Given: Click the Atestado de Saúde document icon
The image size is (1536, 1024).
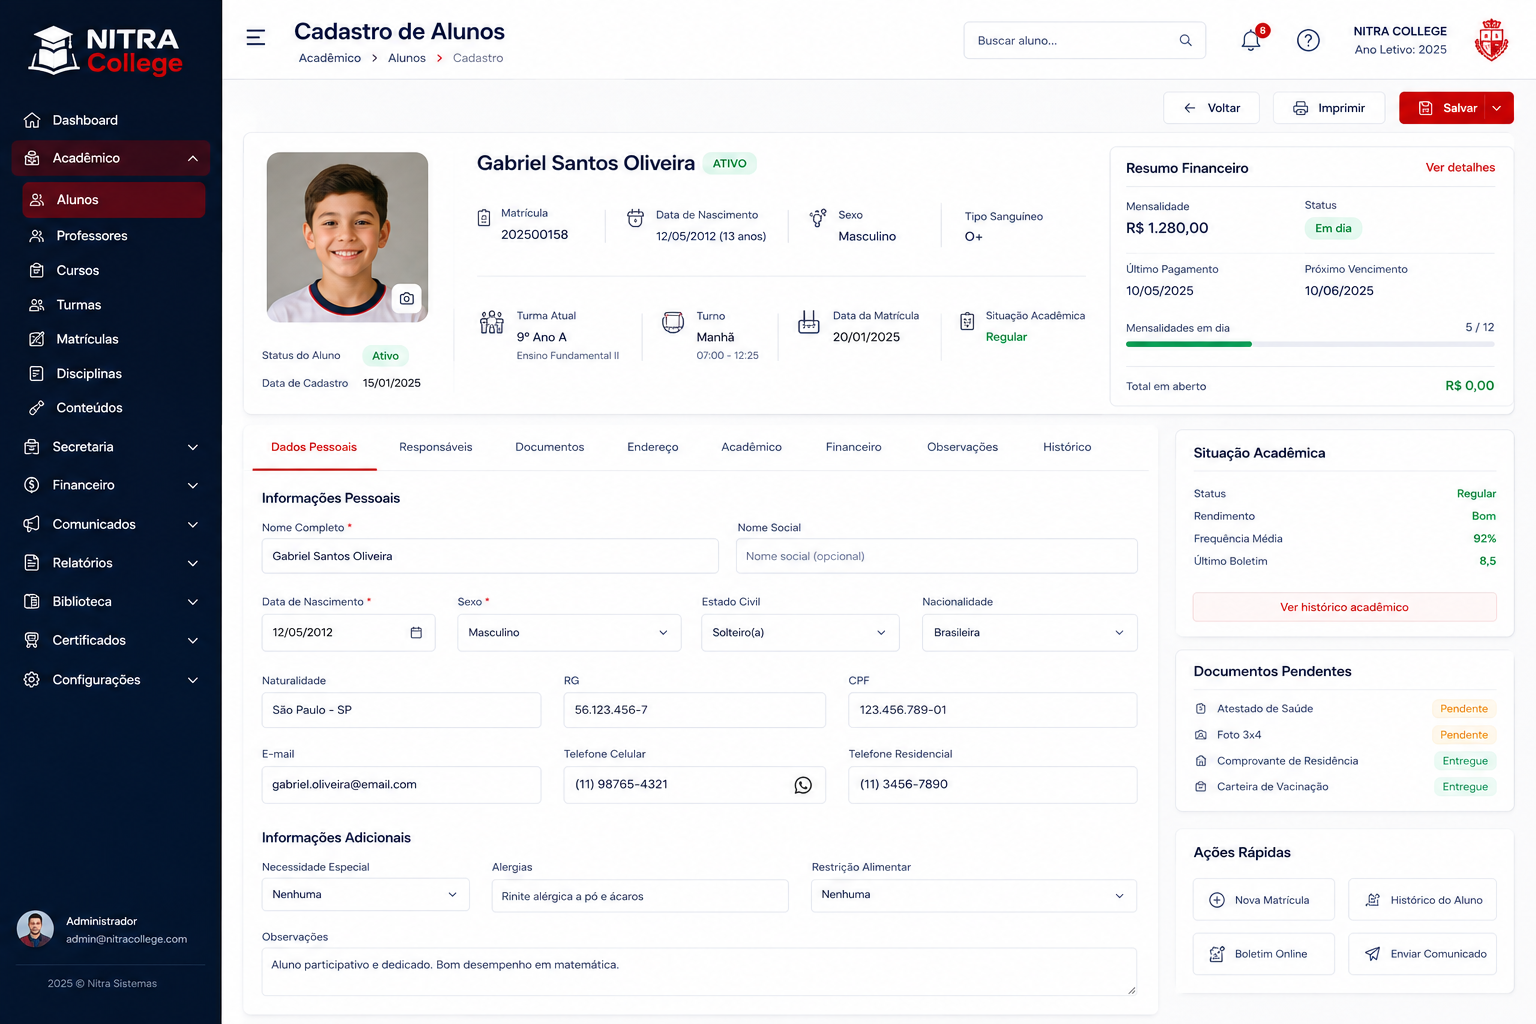Looking at the screenshot, I should (1201, 709).
